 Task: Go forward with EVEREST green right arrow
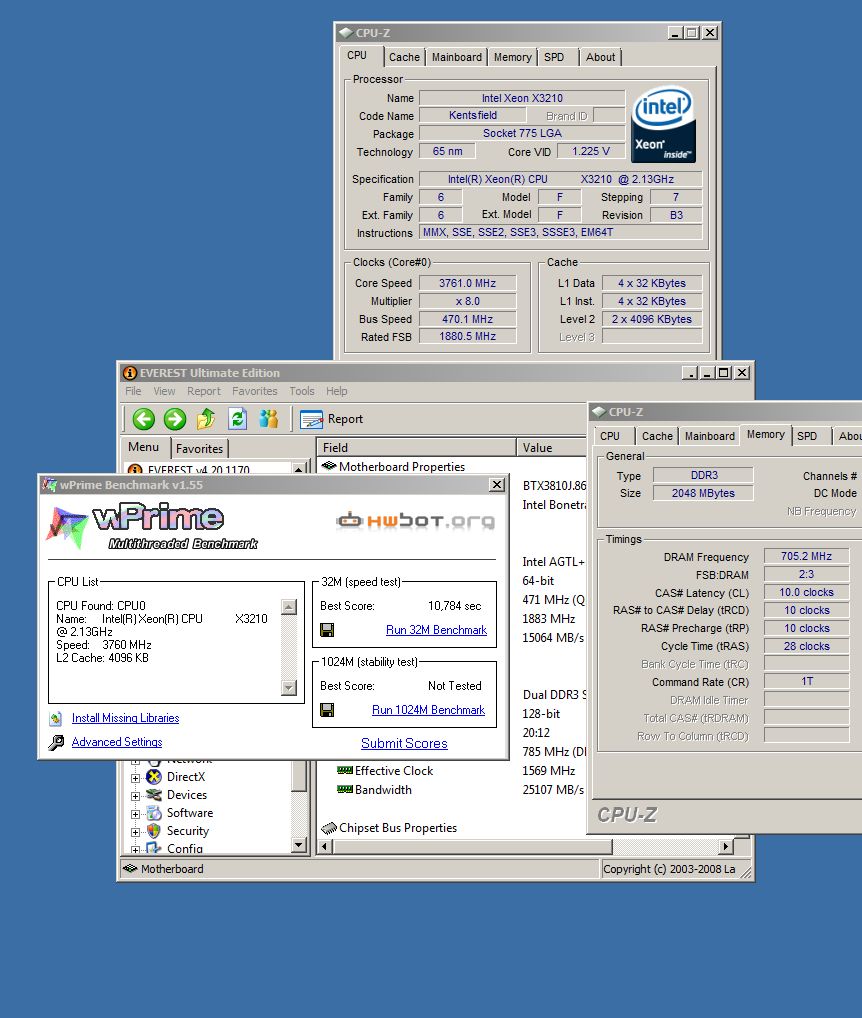tap(175, 419)
